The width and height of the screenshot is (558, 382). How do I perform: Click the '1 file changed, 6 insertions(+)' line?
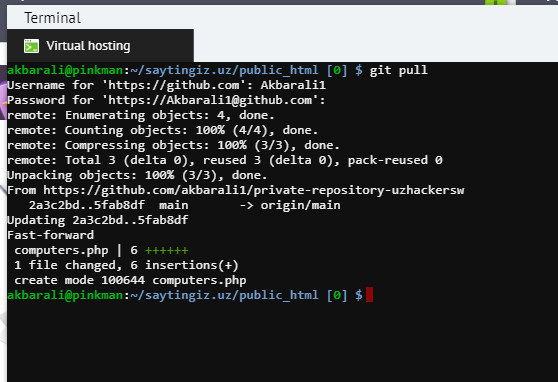click(x=126, y=265)
